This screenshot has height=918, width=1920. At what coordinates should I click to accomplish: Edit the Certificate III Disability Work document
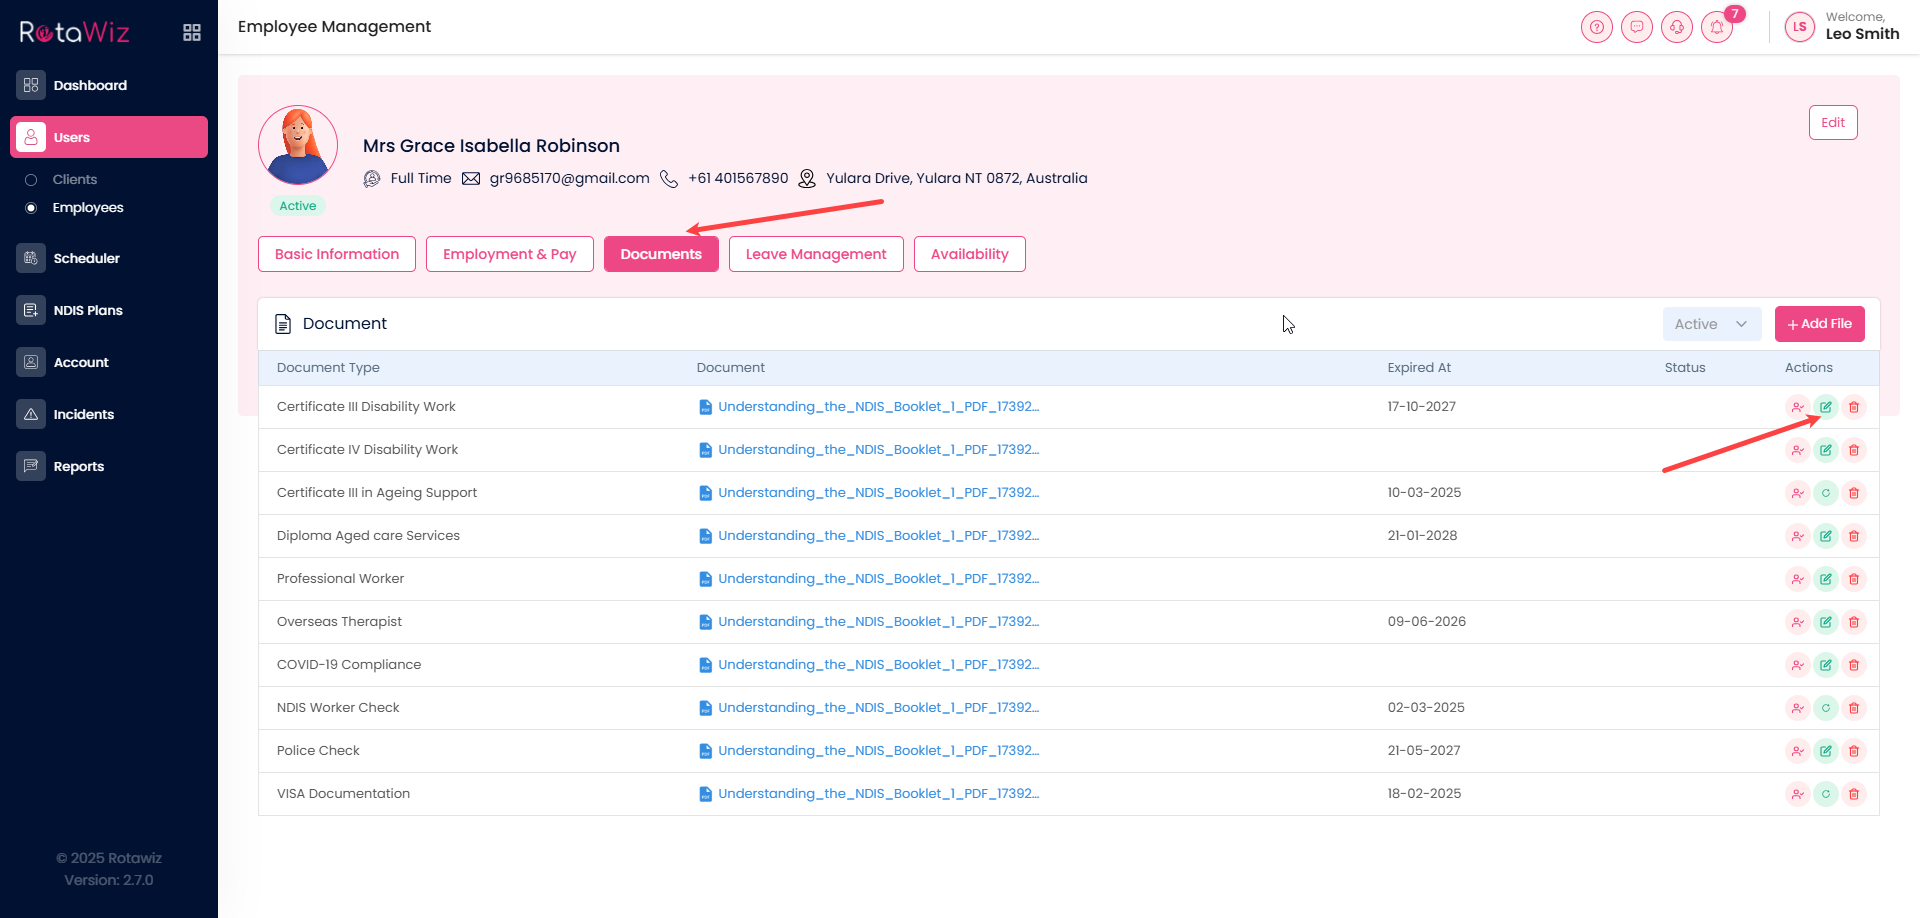click(1825, 407)
